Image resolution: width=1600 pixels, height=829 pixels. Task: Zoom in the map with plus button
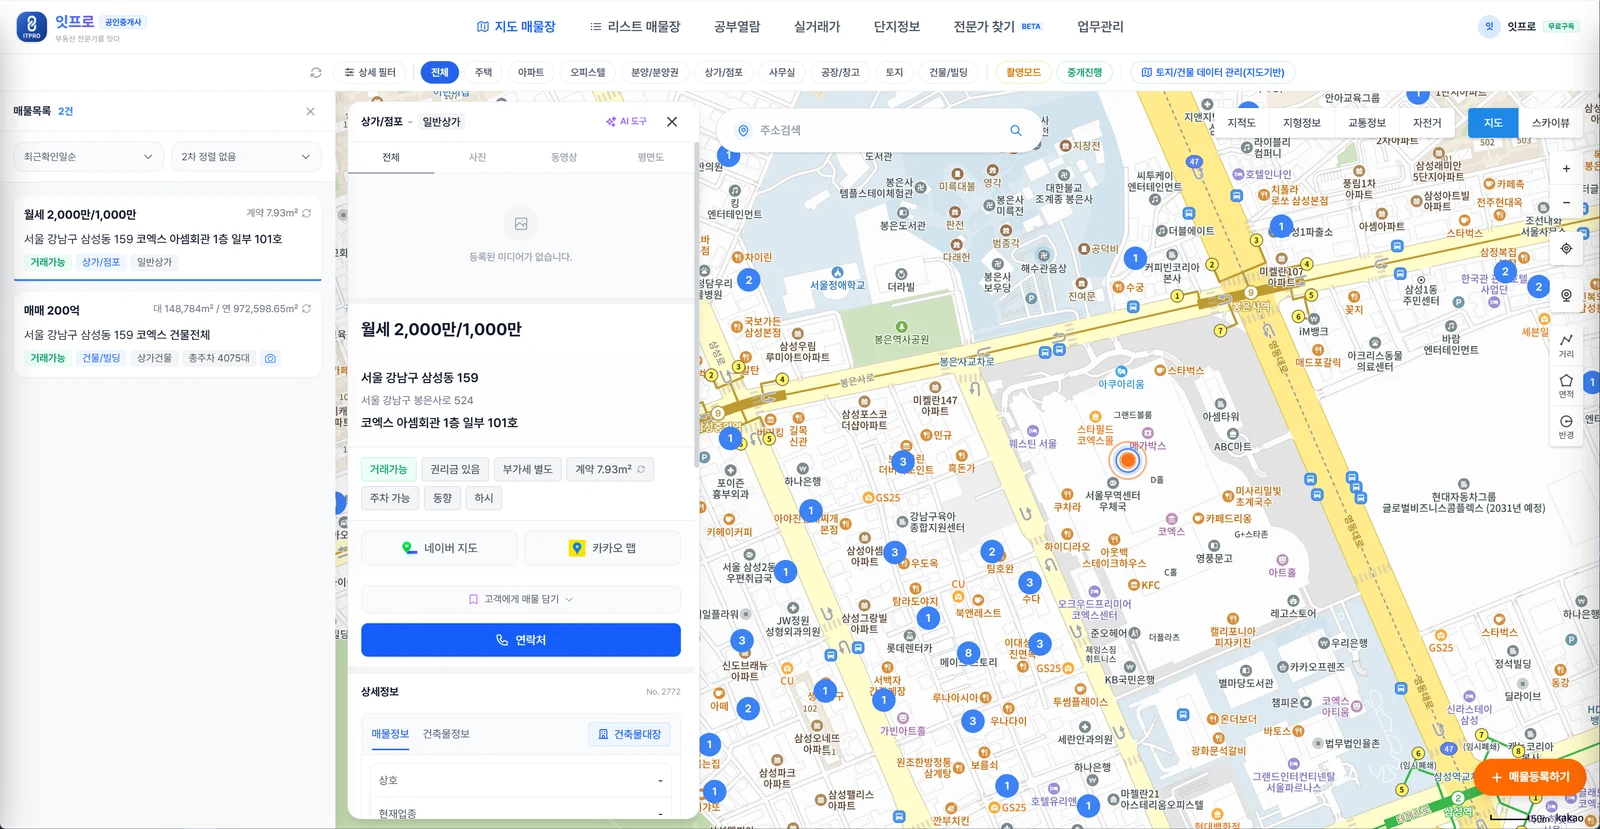[1566, 169]
